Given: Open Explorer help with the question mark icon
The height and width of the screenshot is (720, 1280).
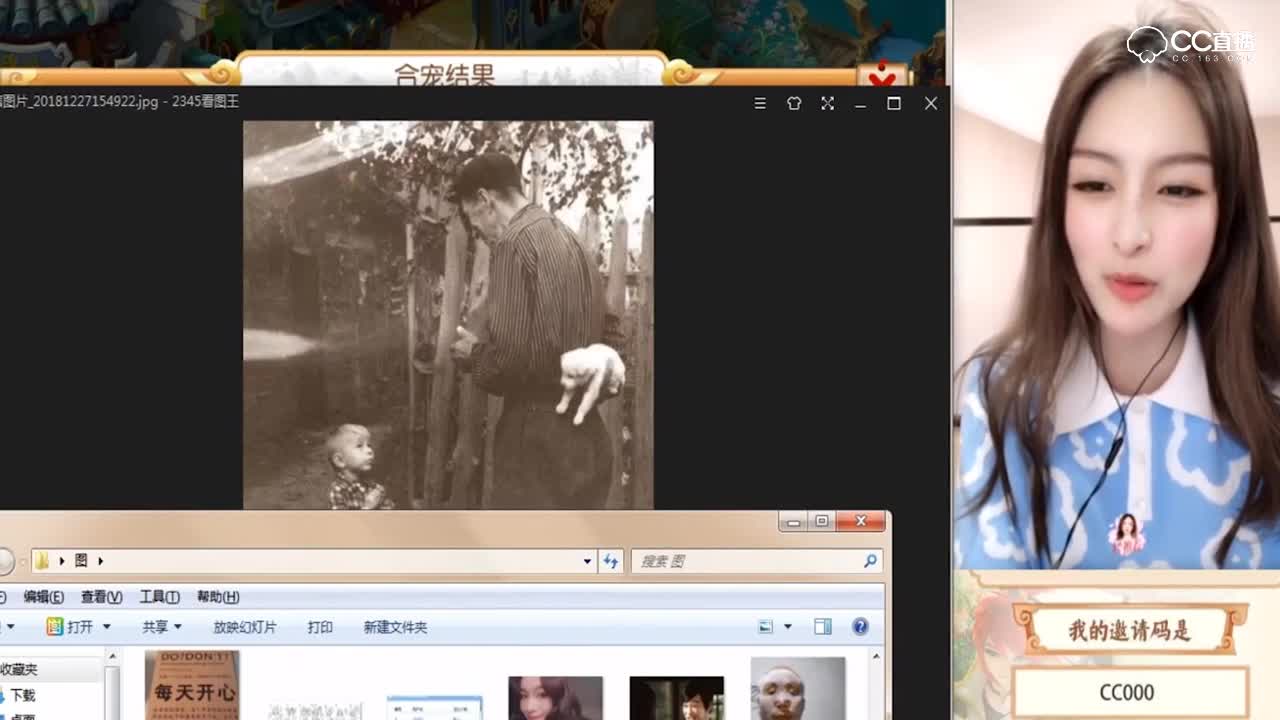Looking at the screenshot, I should 858,627.
